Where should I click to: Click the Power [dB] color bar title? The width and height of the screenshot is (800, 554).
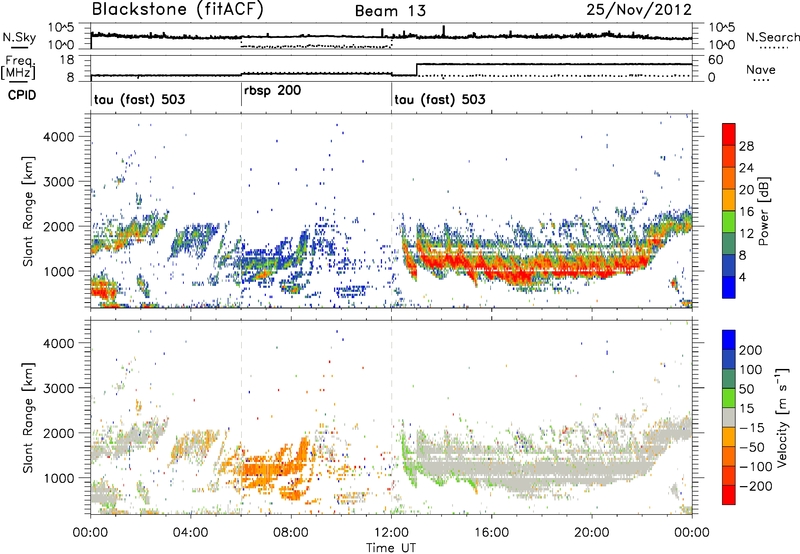click(764, 211)
